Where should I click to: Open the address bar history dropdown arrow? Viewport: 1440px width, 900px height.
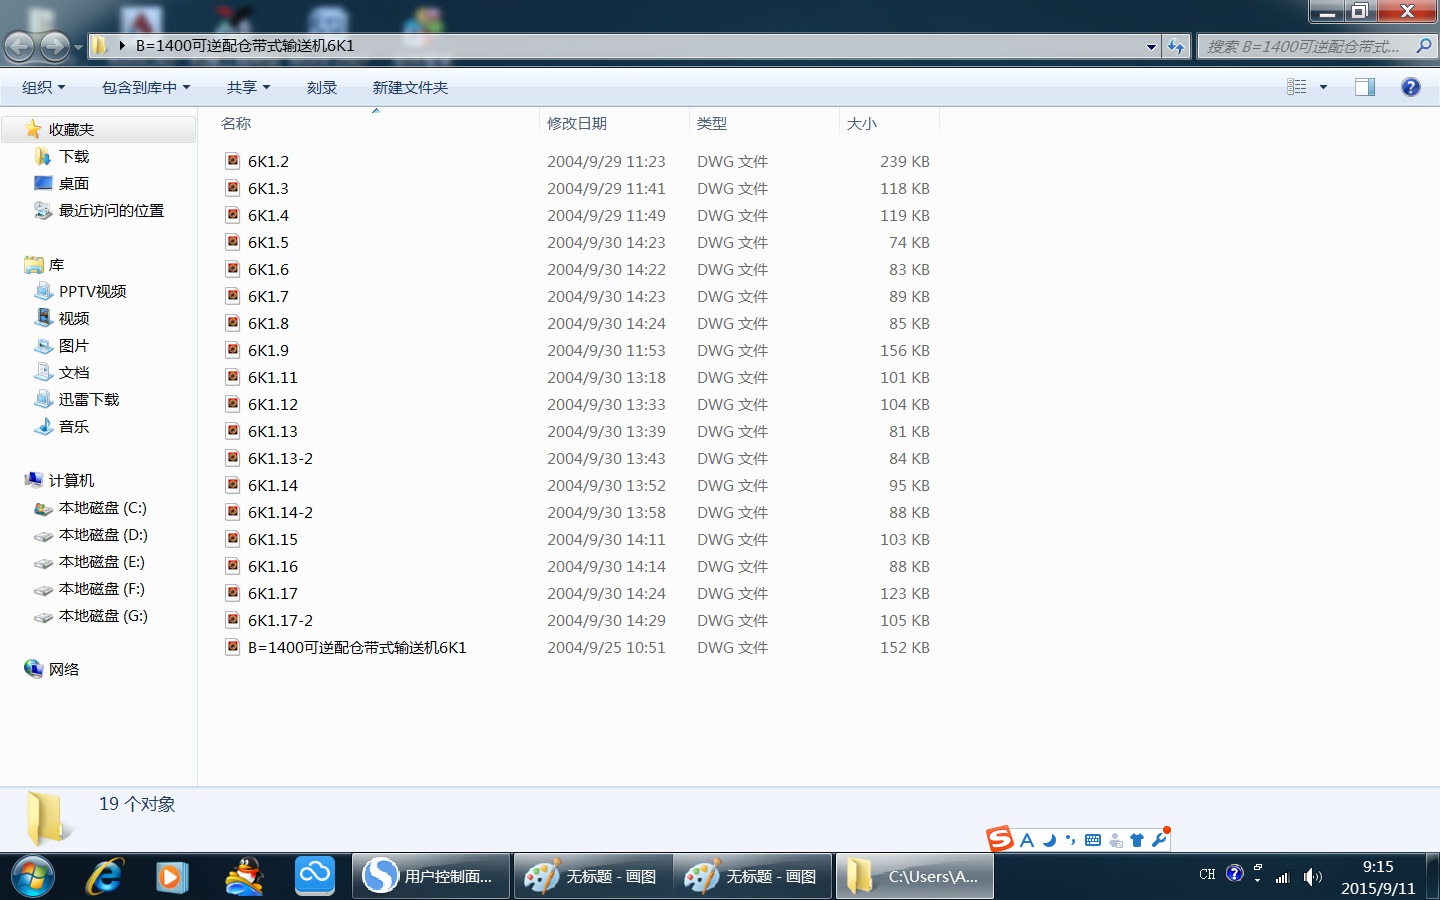click(1151, 46)
